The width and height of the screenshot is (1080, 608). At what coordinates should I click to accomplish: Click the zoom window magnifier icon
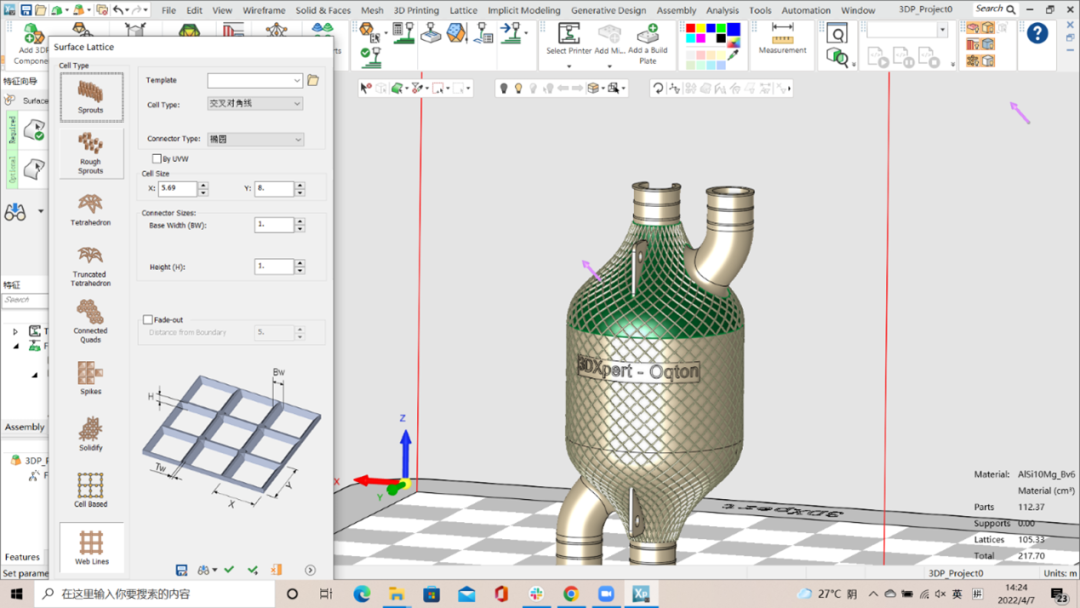click(837, 34)
